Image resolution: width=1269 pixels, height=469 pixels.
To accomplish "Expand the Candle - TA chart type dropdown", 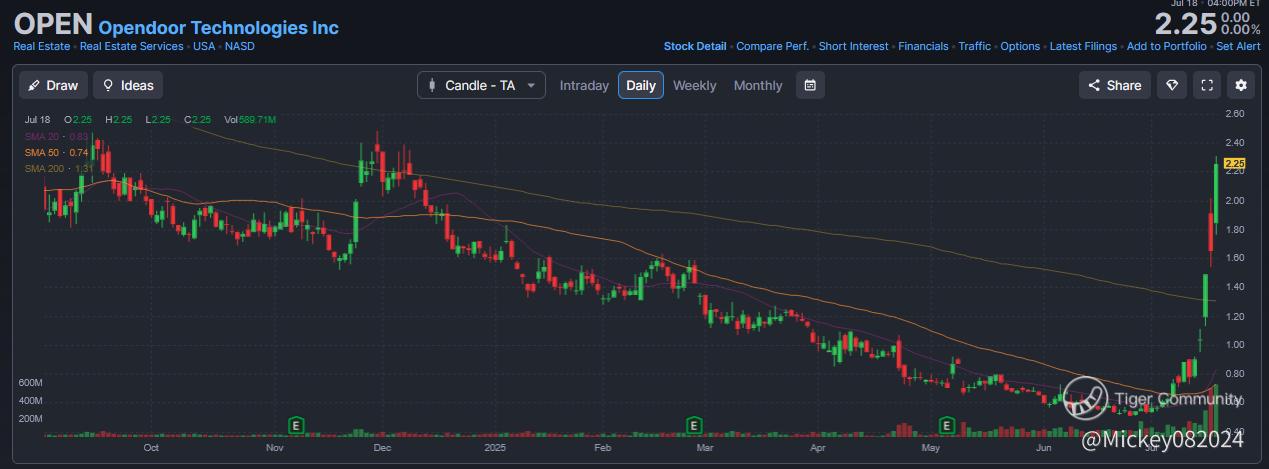I will pyautogui.click(x=481, y=85).
